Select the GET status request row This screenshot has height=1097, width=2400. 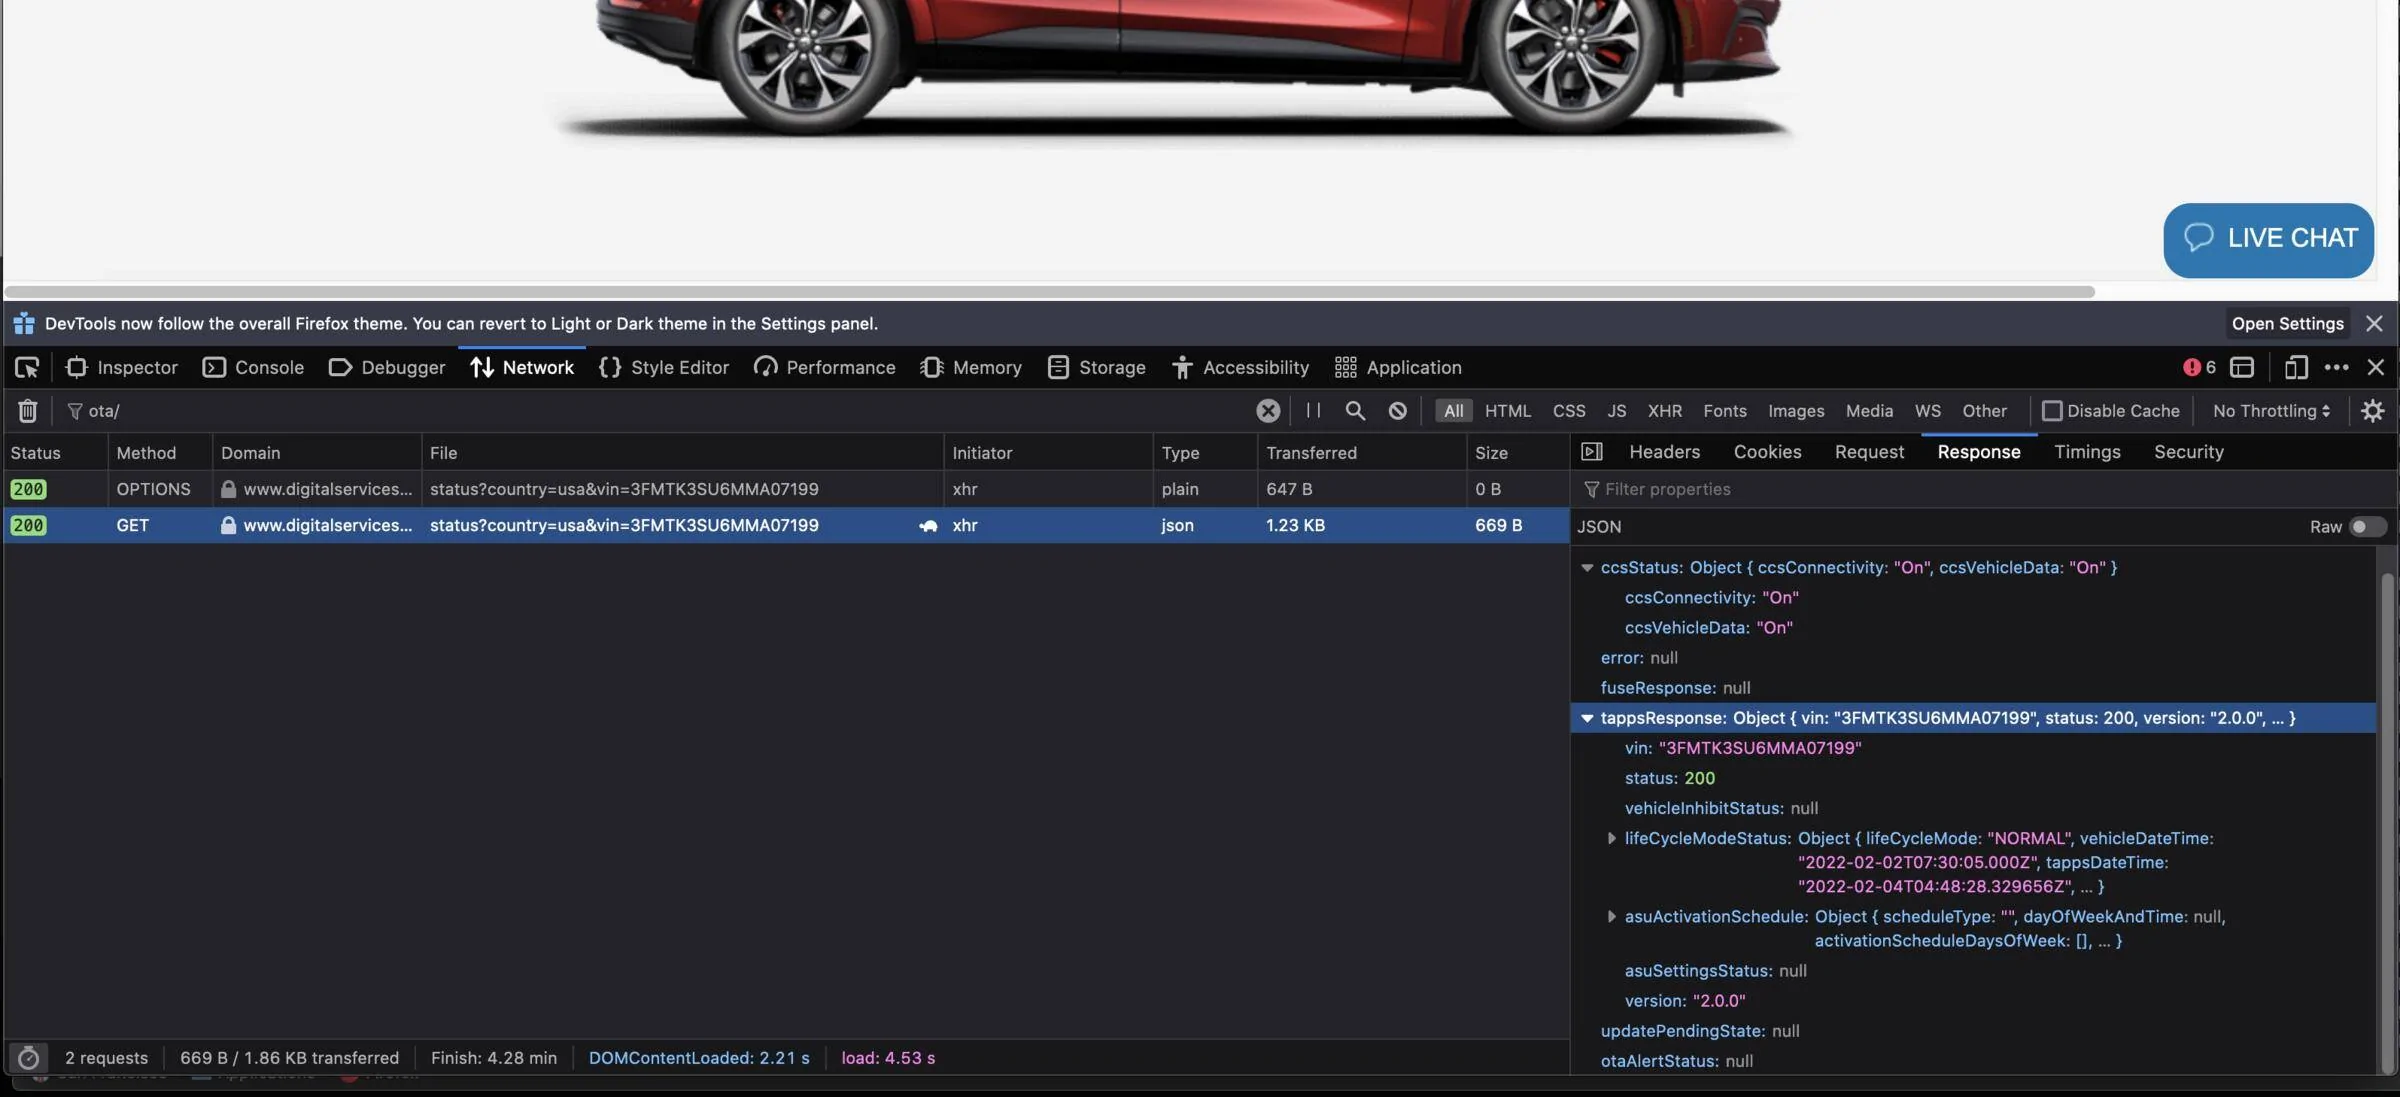[786, 525]
